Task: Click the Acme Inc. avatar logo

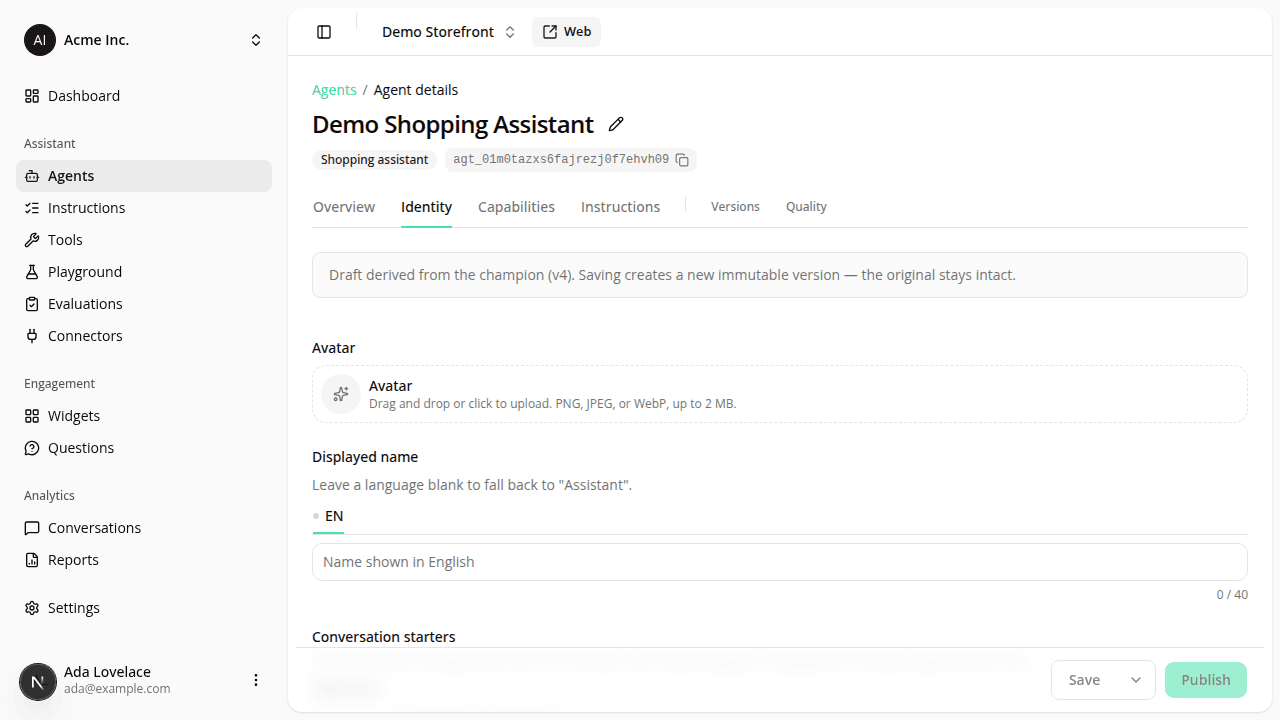Action: click(40, 40)
